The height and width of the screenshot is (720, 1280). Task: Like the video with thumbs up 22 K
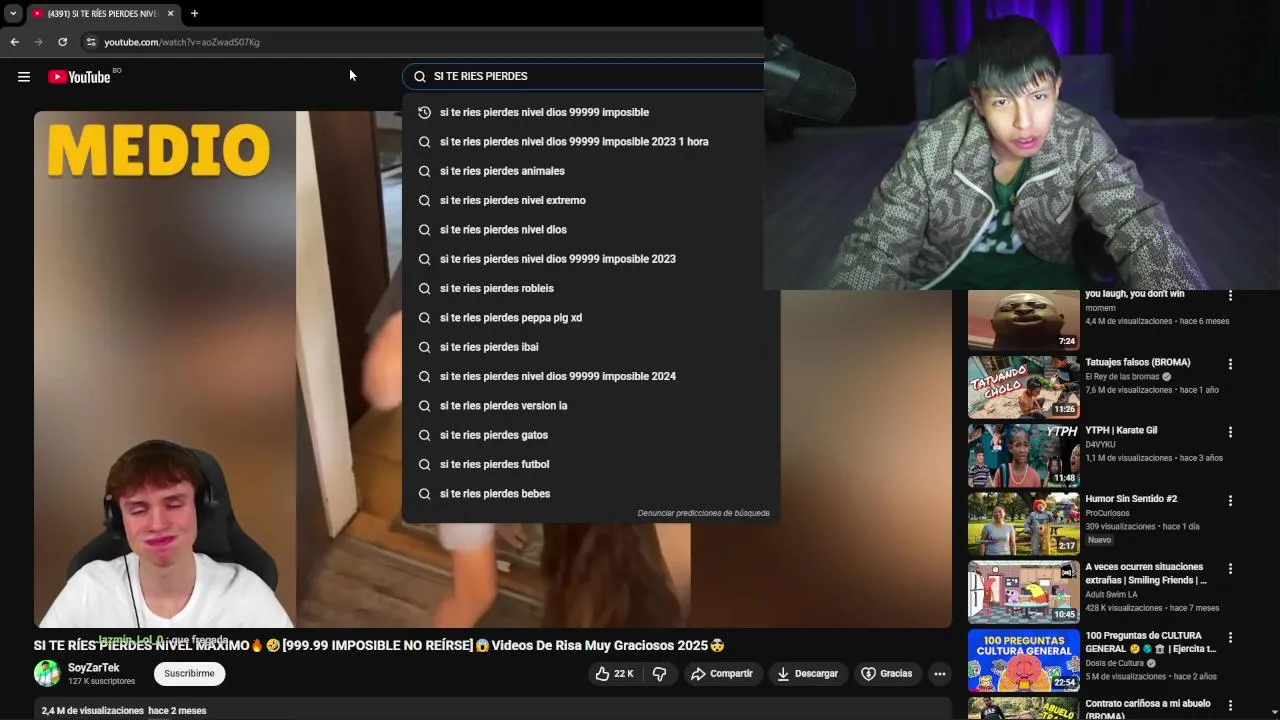[614, 674]
